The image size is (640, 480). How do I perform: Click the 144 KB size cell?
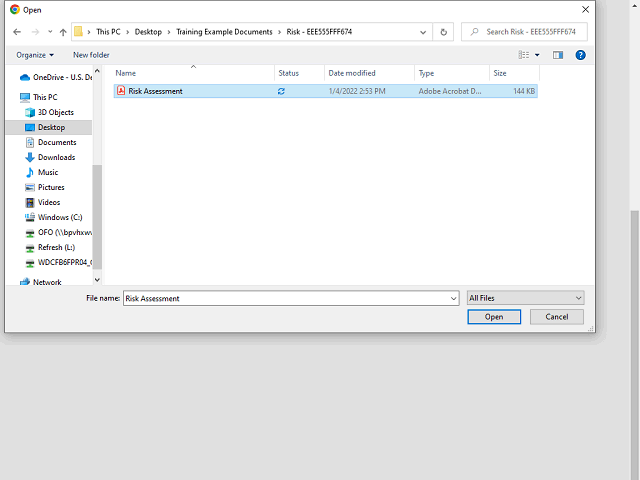[524, 91]
